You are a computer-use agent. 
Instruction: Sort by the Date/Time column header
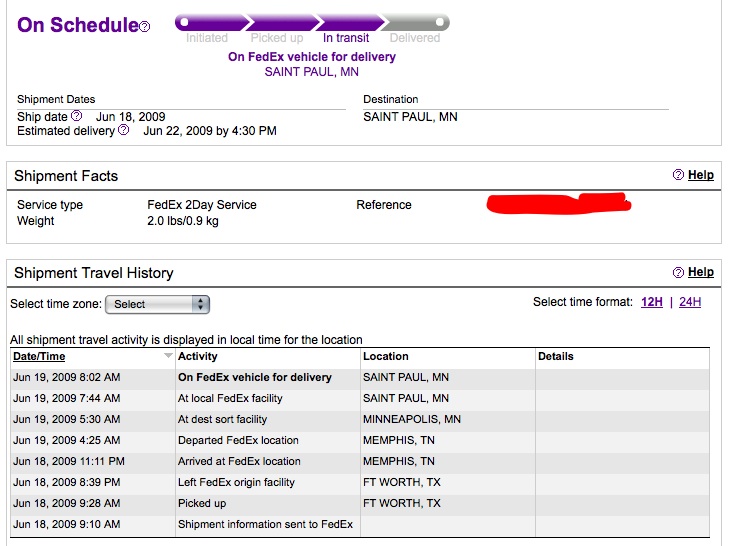39,356
